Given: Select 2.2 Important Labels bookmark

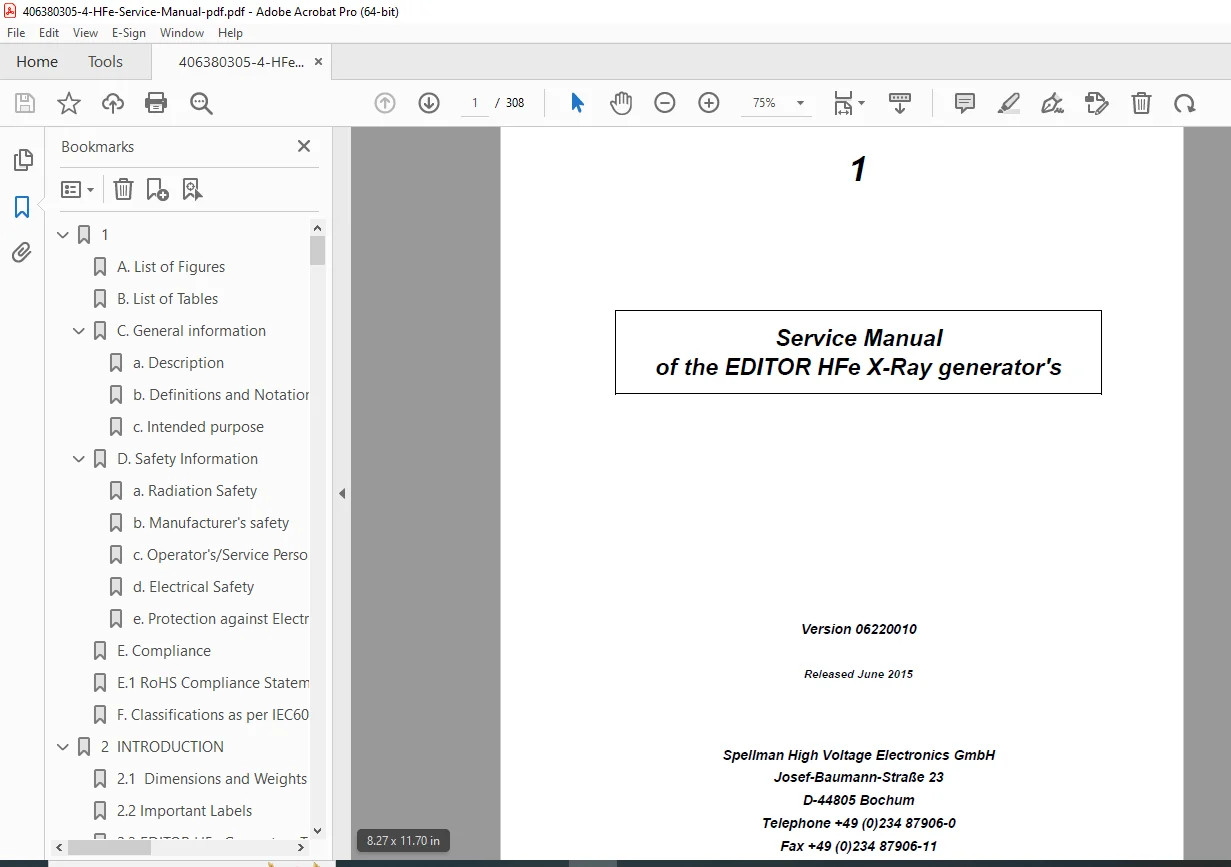Looking at the screenshot, I should click(x=185, y=811).
